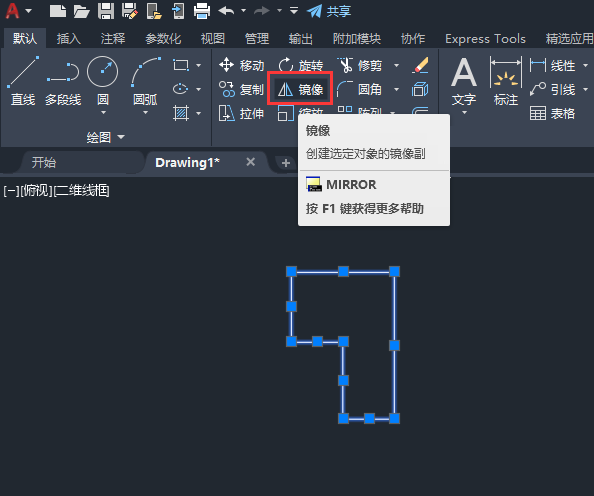
Task: Switch to the 插入 ribbon tab
Action: 69,38
